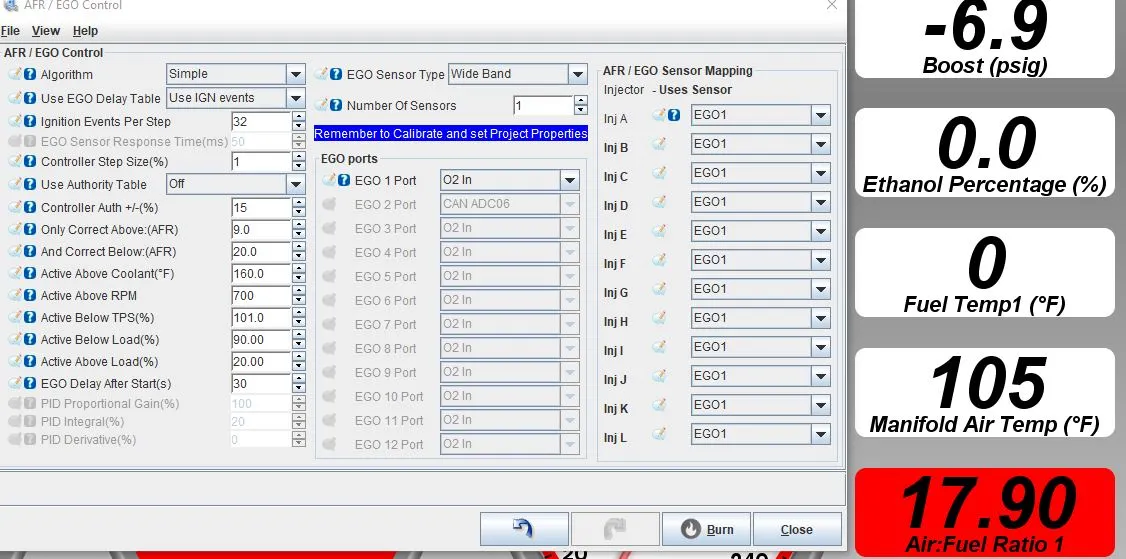The image size is (1126, 559).
Task: Click help icon for Active Above Load(%)
Action: [29, 361]
